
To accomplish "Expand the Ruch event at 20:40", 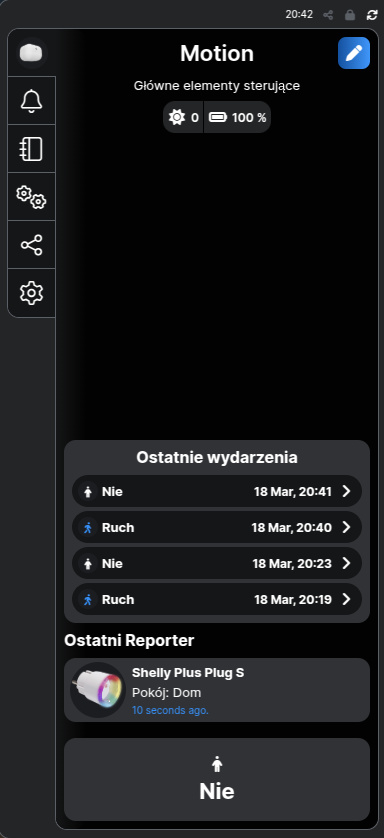I will tap(217, 527).
